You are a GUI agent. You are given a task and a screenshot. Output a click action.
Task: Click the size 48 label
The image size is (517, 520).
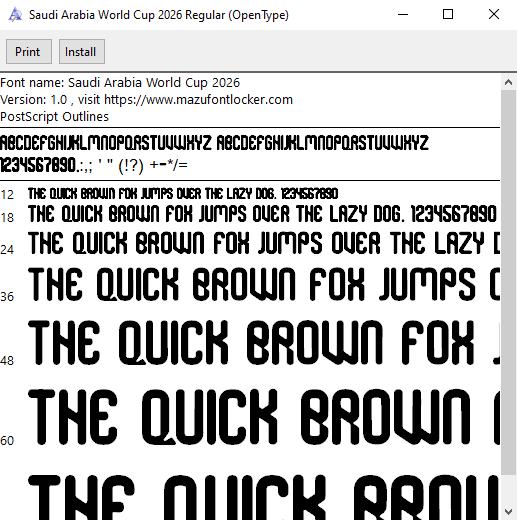click(x=7, y=361)
